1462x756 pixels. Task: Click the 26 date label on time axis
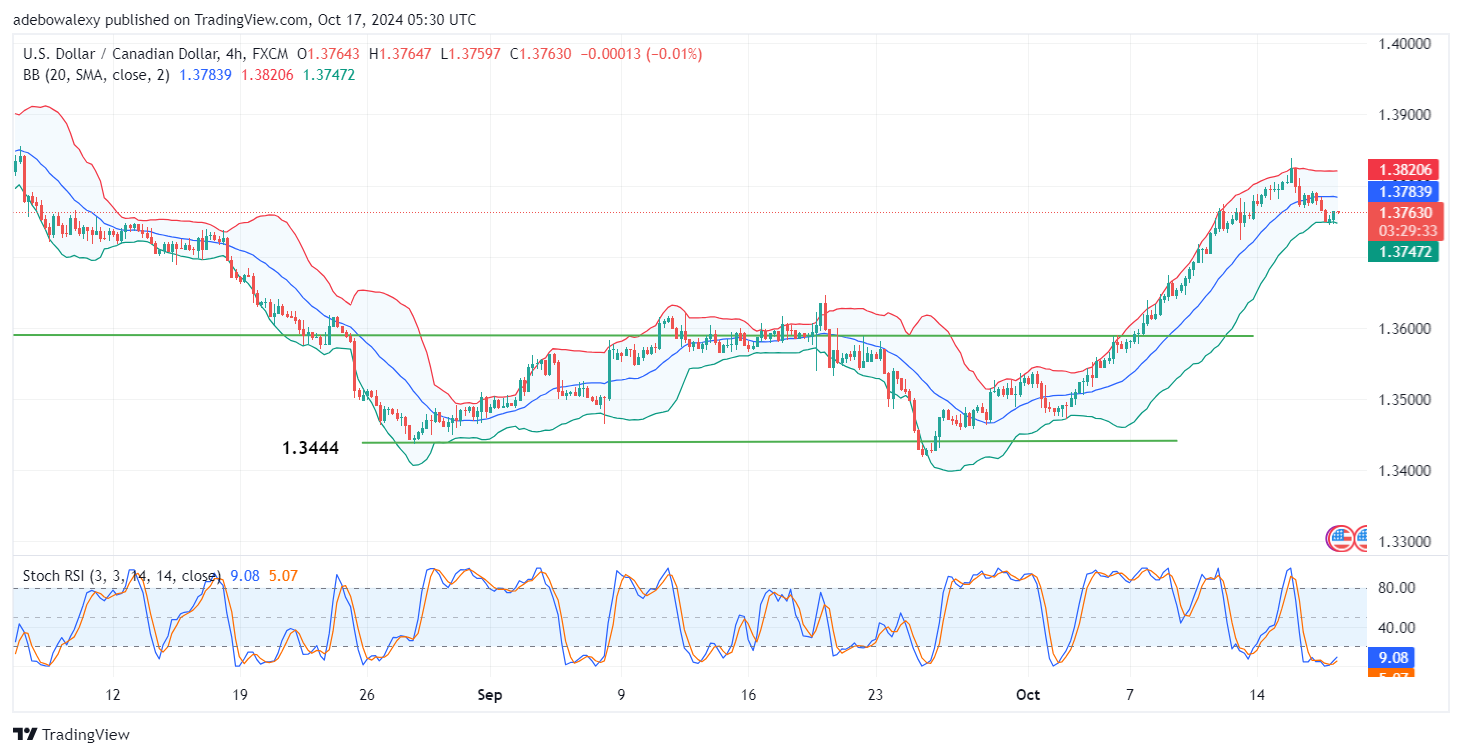coord(366,695)
